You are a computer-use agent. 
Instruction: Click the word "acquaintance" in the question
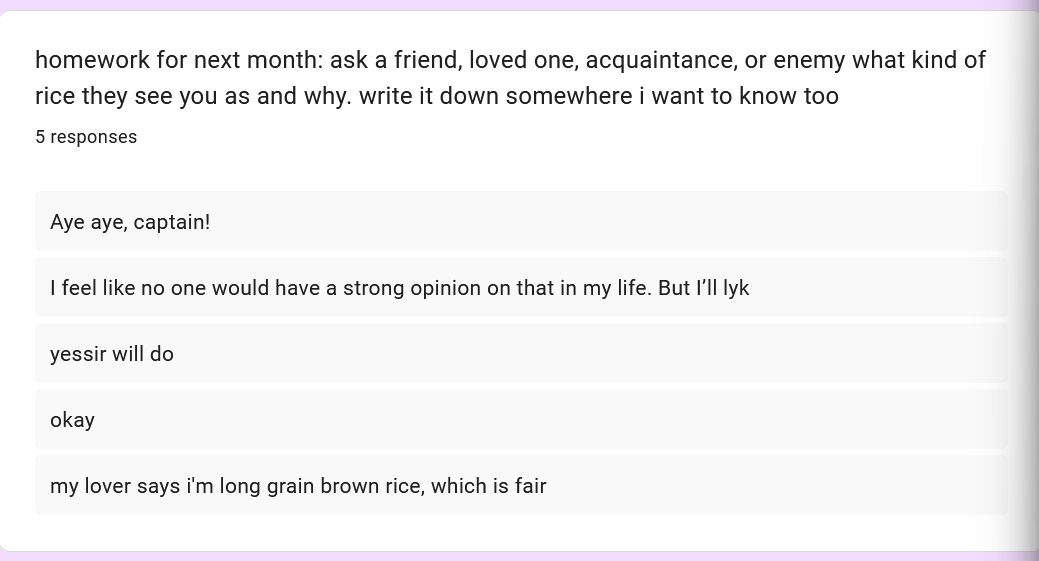click(660, 60)
